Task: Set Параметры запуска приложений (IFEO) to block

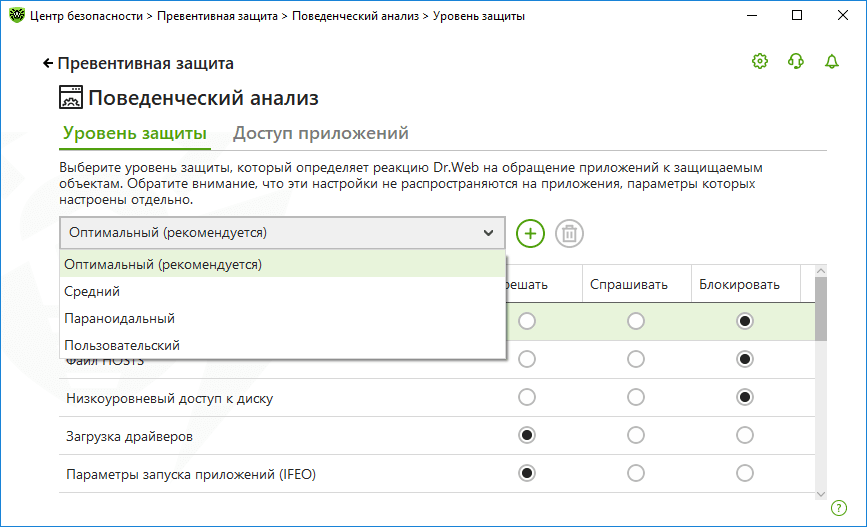Action: click(745, 473)
